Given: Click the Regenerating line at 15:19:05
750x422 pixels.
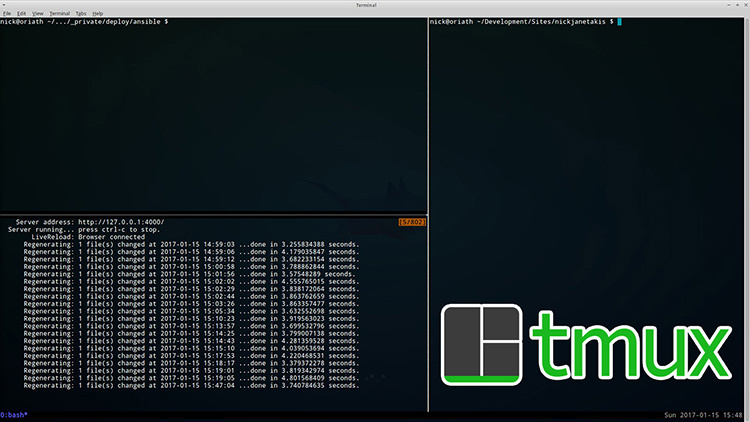Looking at the screenshot, I should point(191,378).
